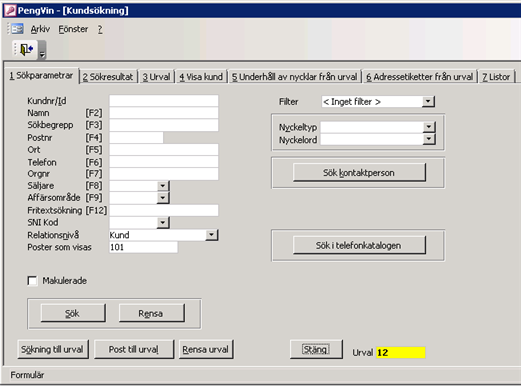
Task: Click the Fritextsökning input field
Action: point(164,210)
